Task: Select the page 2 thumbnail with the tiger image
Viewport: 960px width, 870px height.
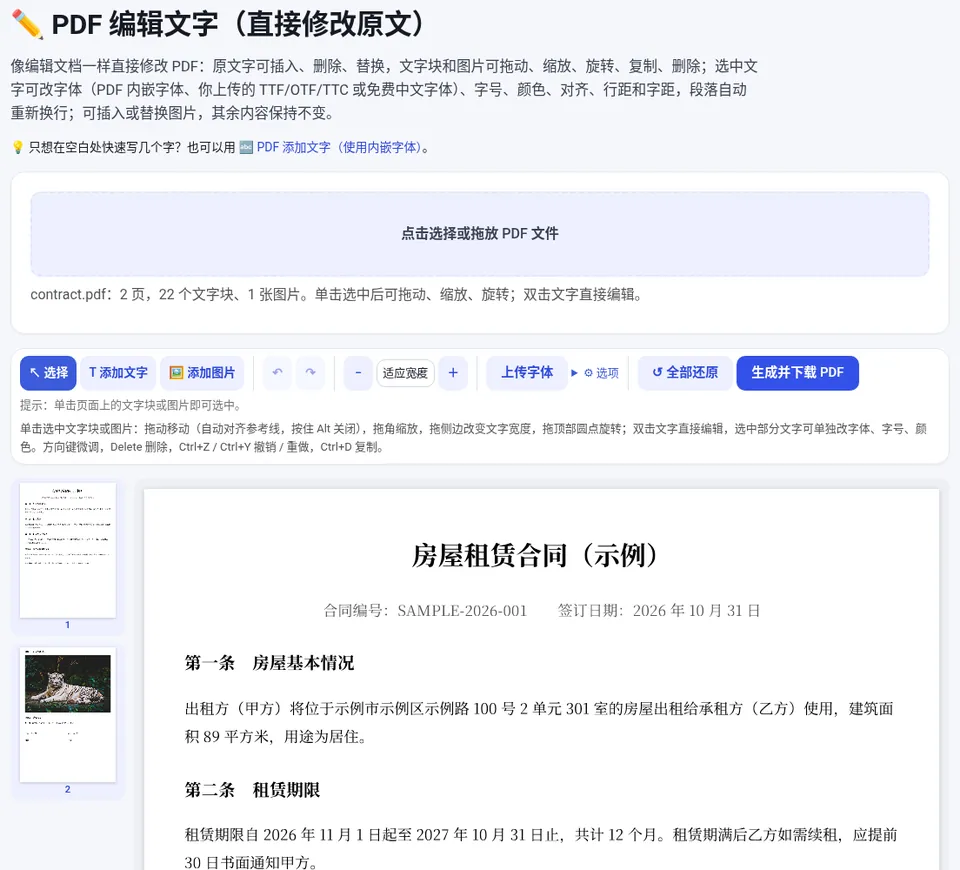Action: [67, 714]
